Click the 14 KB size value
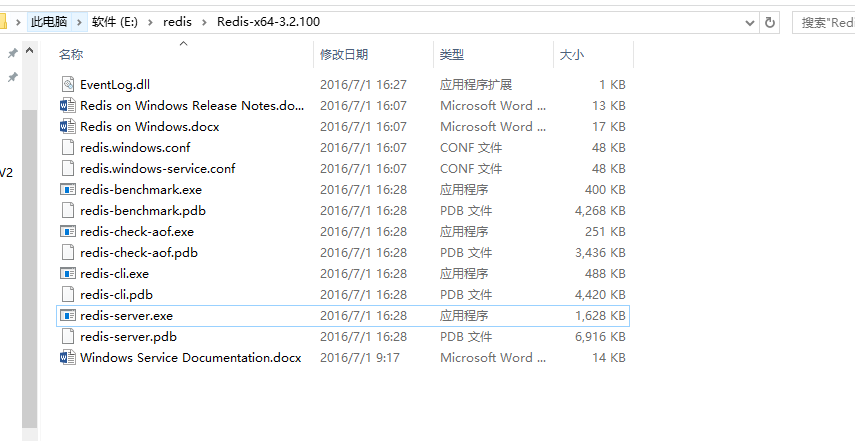 pyautogui.click(x=609, y=358)
